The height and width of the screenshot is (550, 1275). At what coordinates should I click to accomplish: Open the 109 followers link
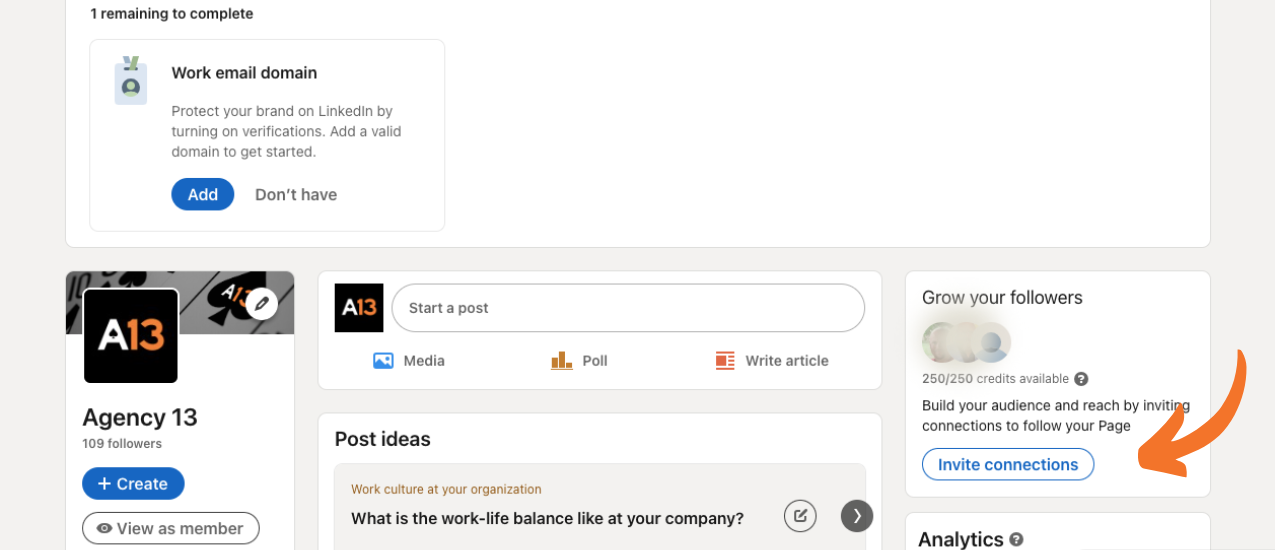click(122, 443)
